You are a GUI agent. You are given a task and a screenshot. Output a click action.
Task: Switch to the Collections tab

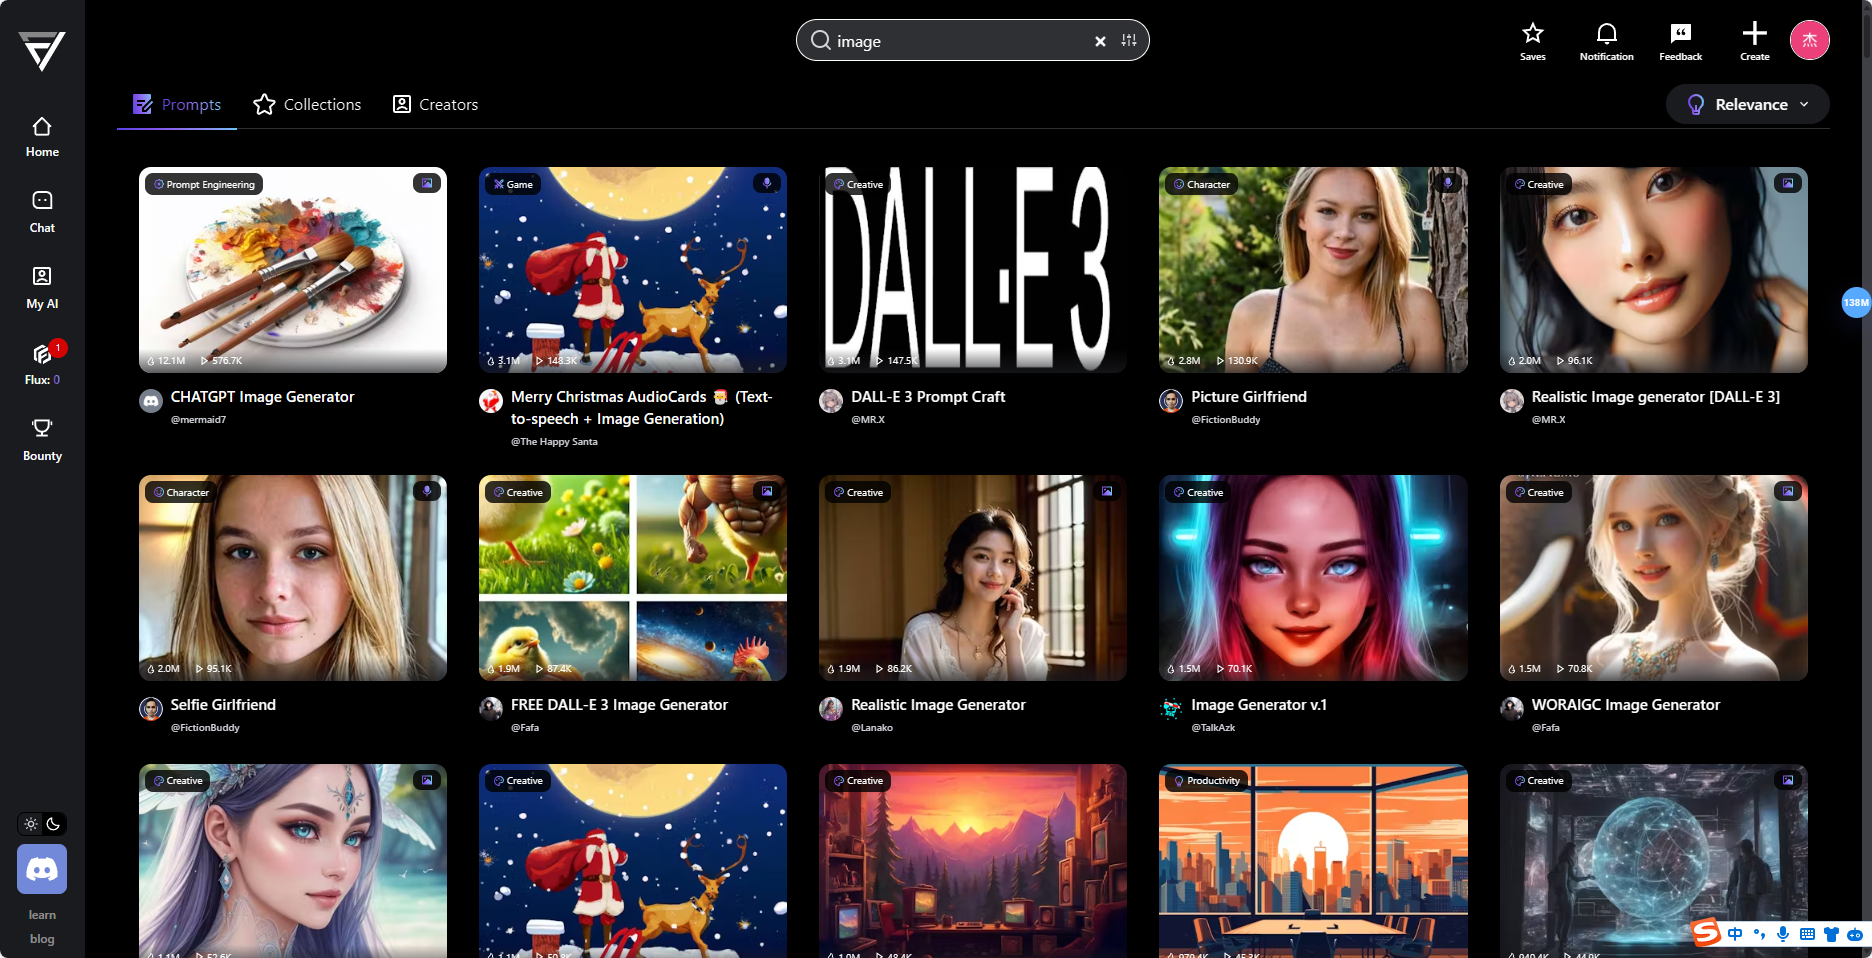[x=307, y=104]
